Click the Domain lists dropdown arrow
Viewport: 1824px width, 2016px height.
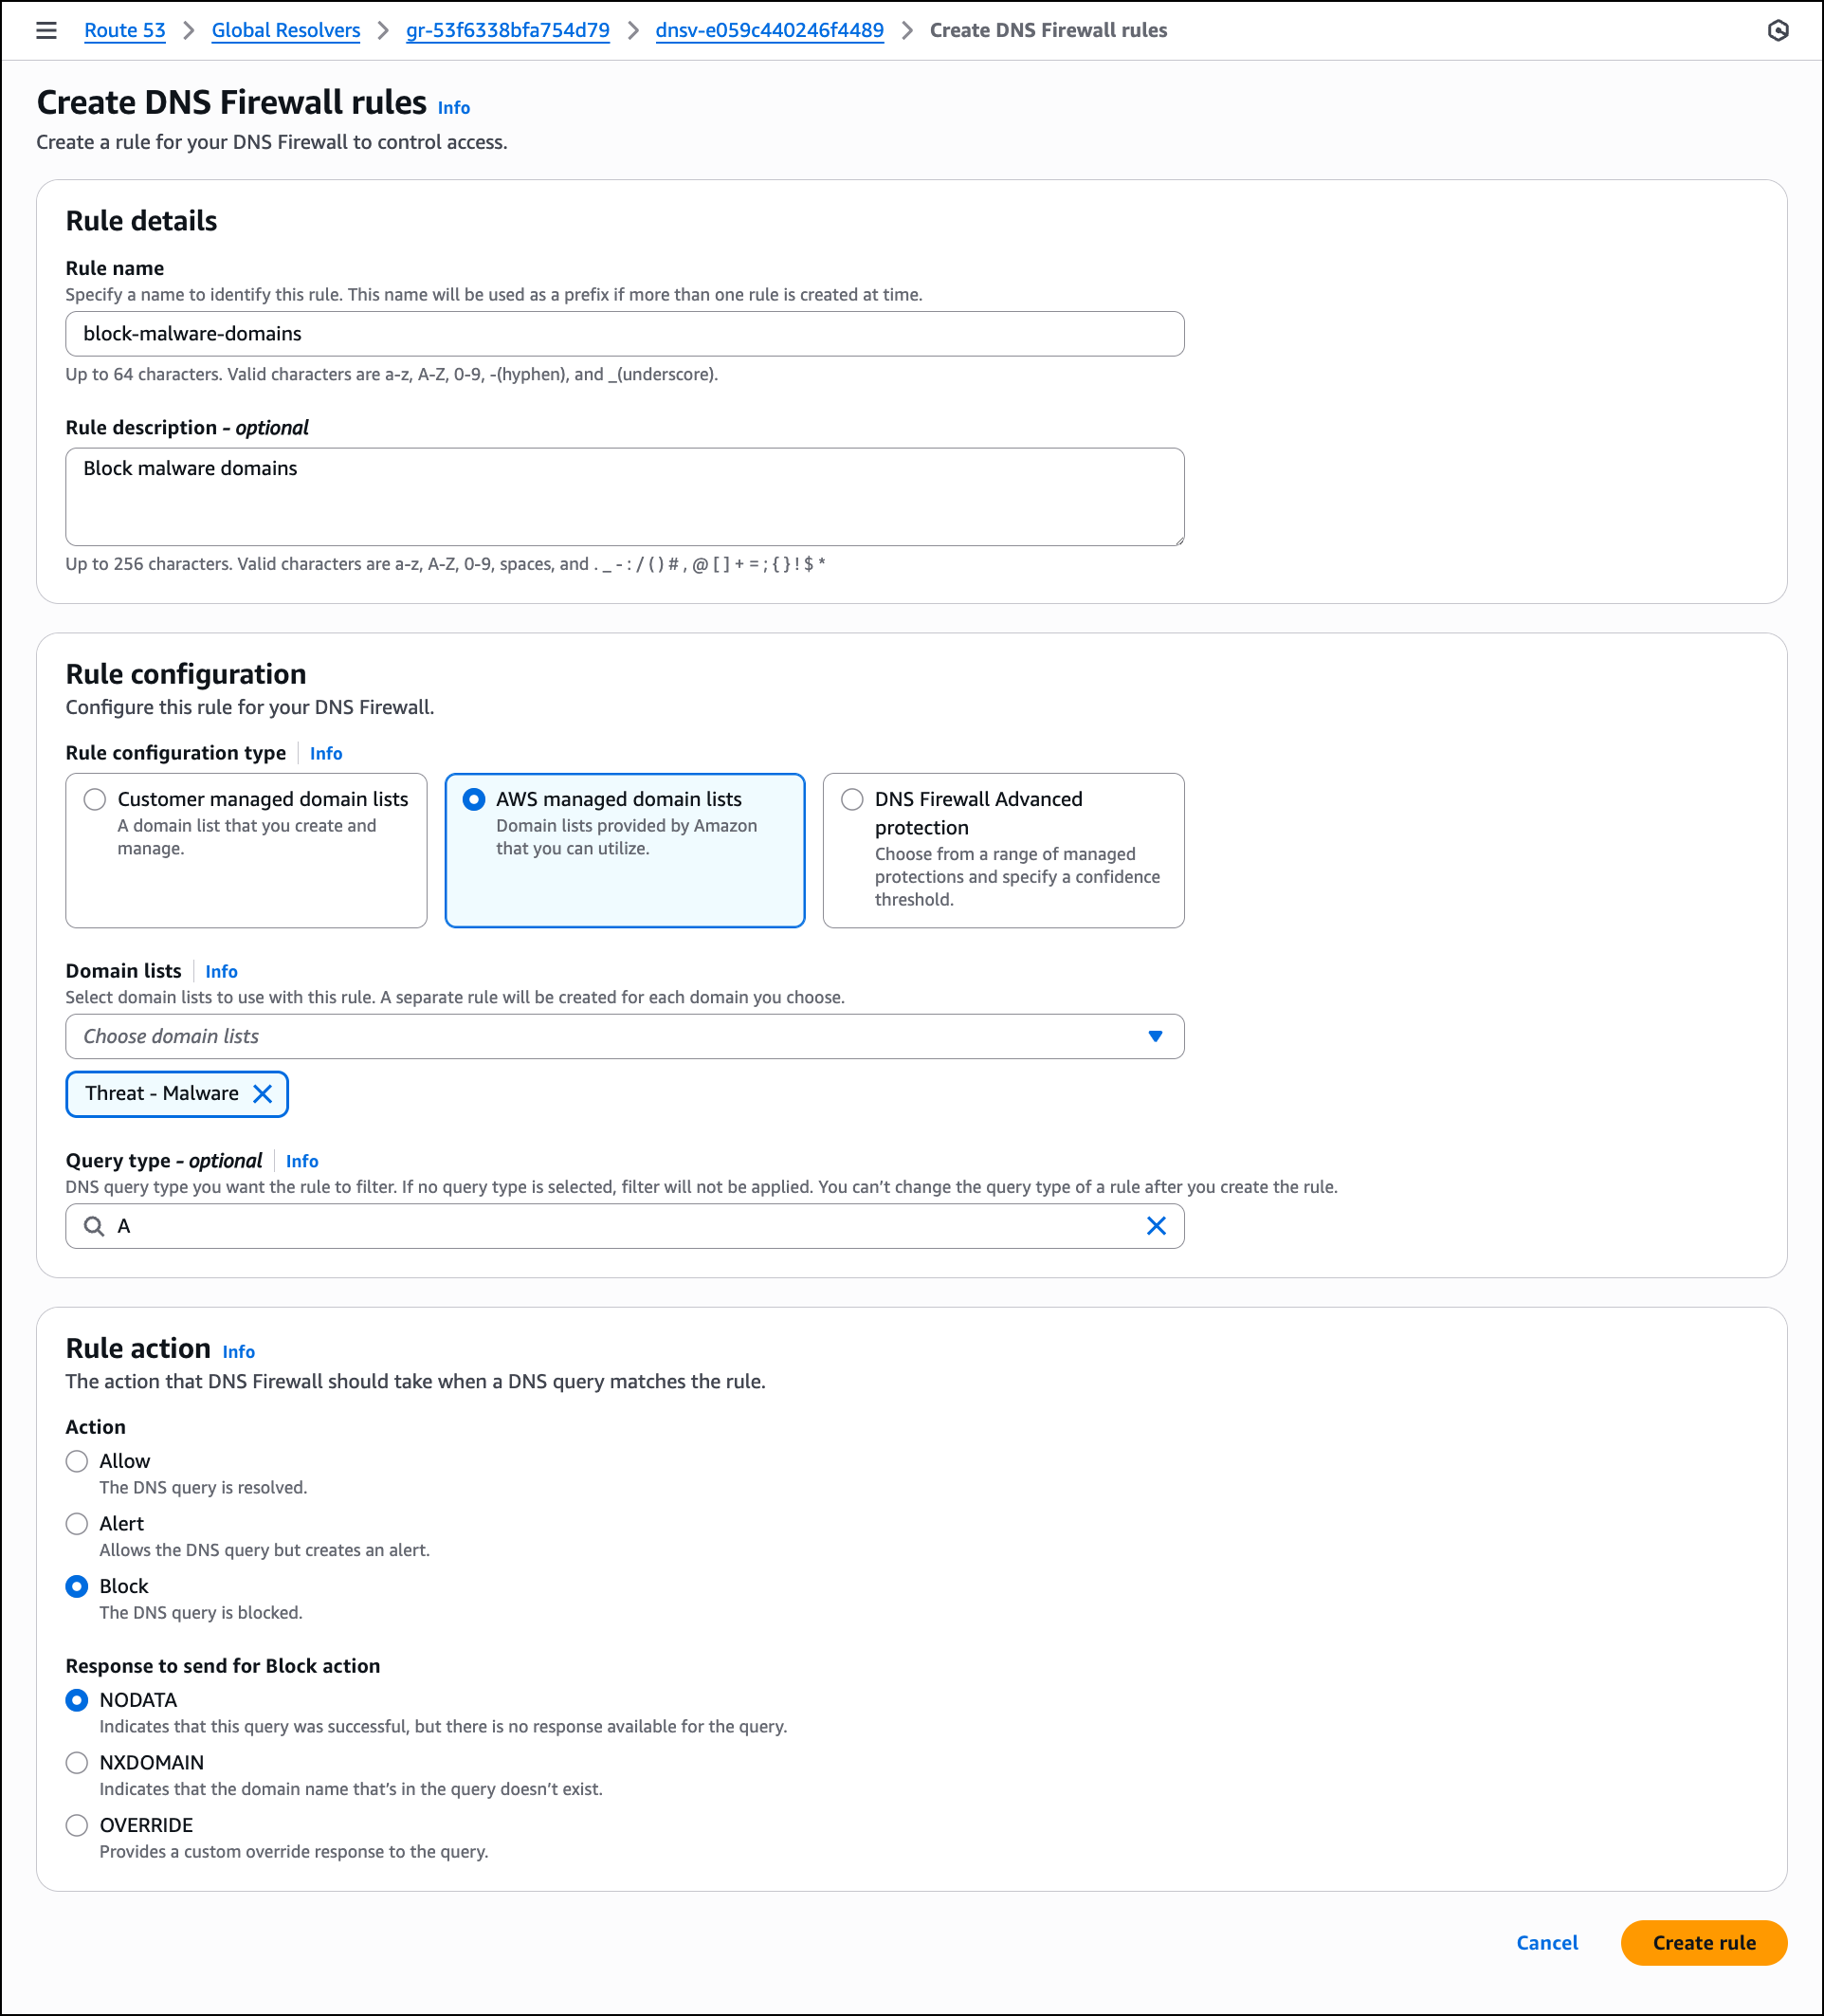coord(1155,1036)
